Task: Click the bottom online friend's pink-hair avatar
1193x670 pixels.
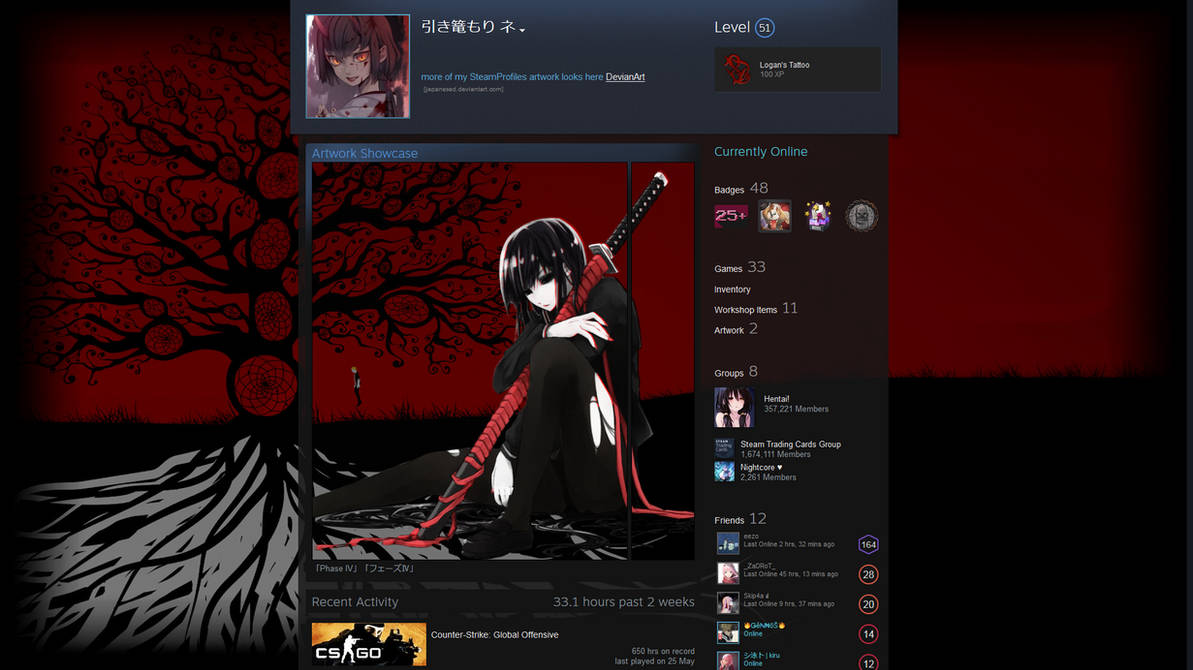Action: coord(728,661)
